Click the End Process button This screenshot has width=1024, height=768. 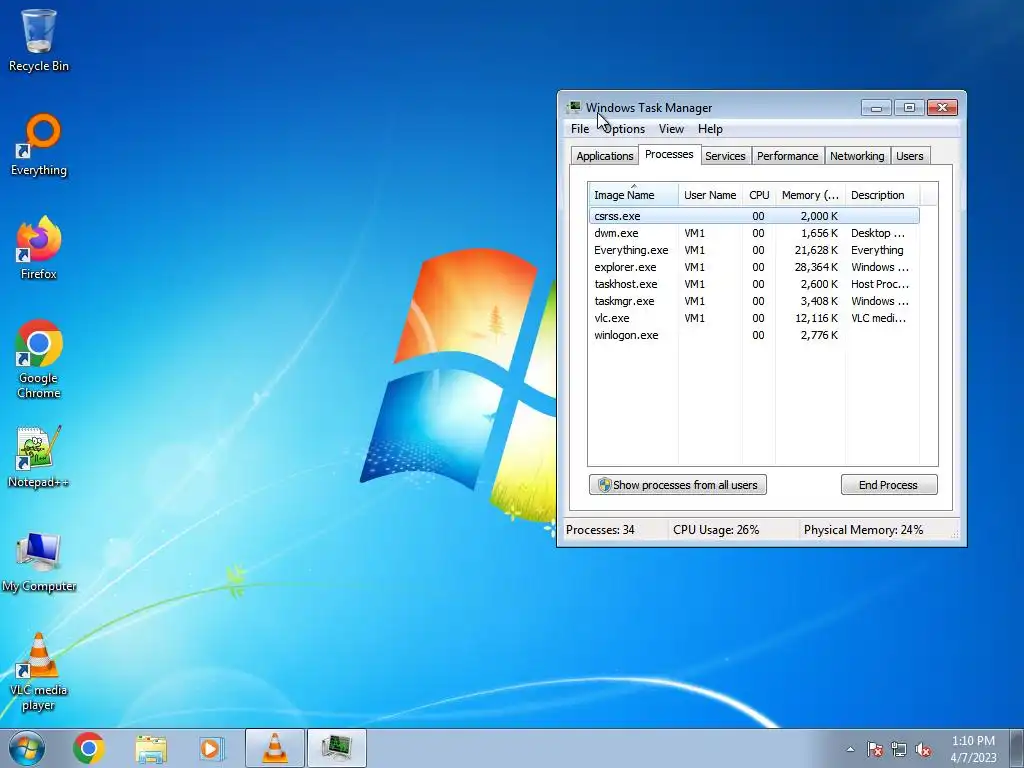[889, 485]
